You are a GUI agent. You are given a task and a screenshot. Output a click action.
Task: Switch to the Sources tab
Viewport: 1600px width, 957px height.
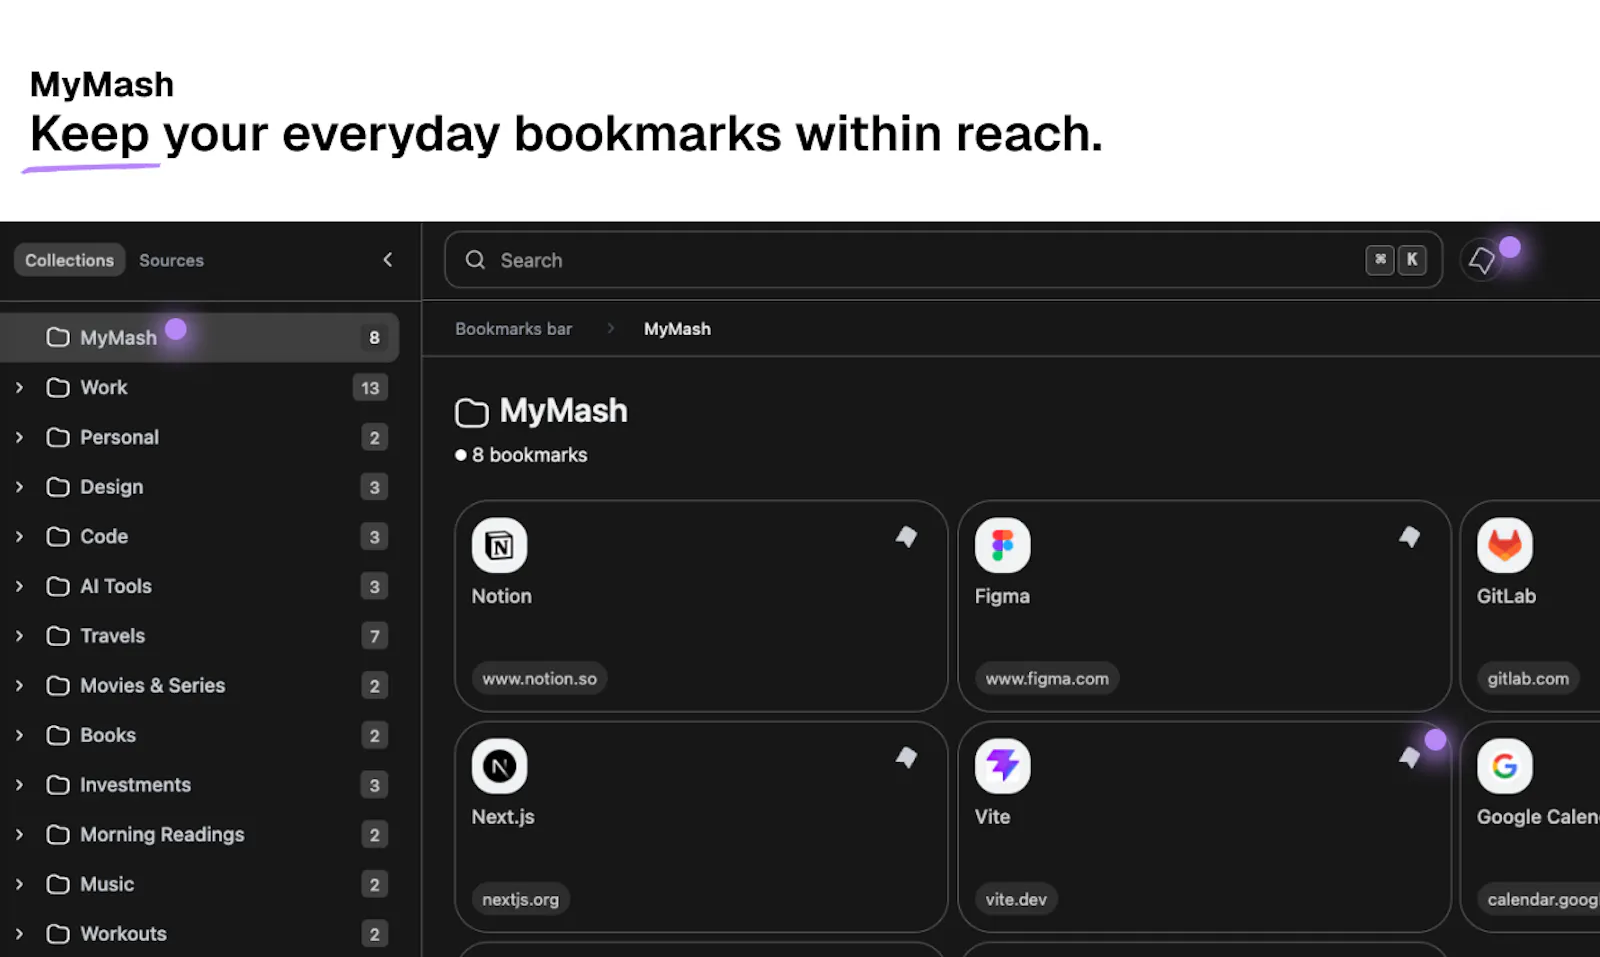171,260
